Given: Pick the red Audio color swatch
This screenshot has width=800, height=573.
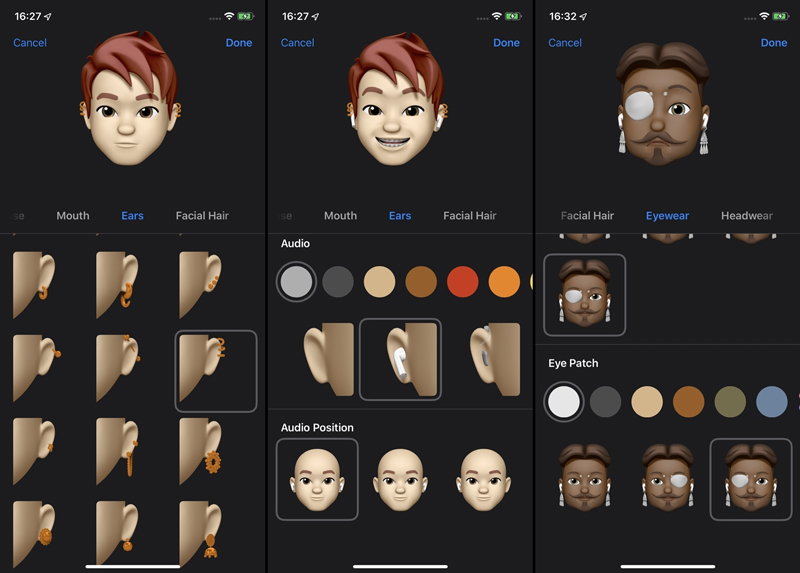Looking at the screenshot, I should click(463, 282).
